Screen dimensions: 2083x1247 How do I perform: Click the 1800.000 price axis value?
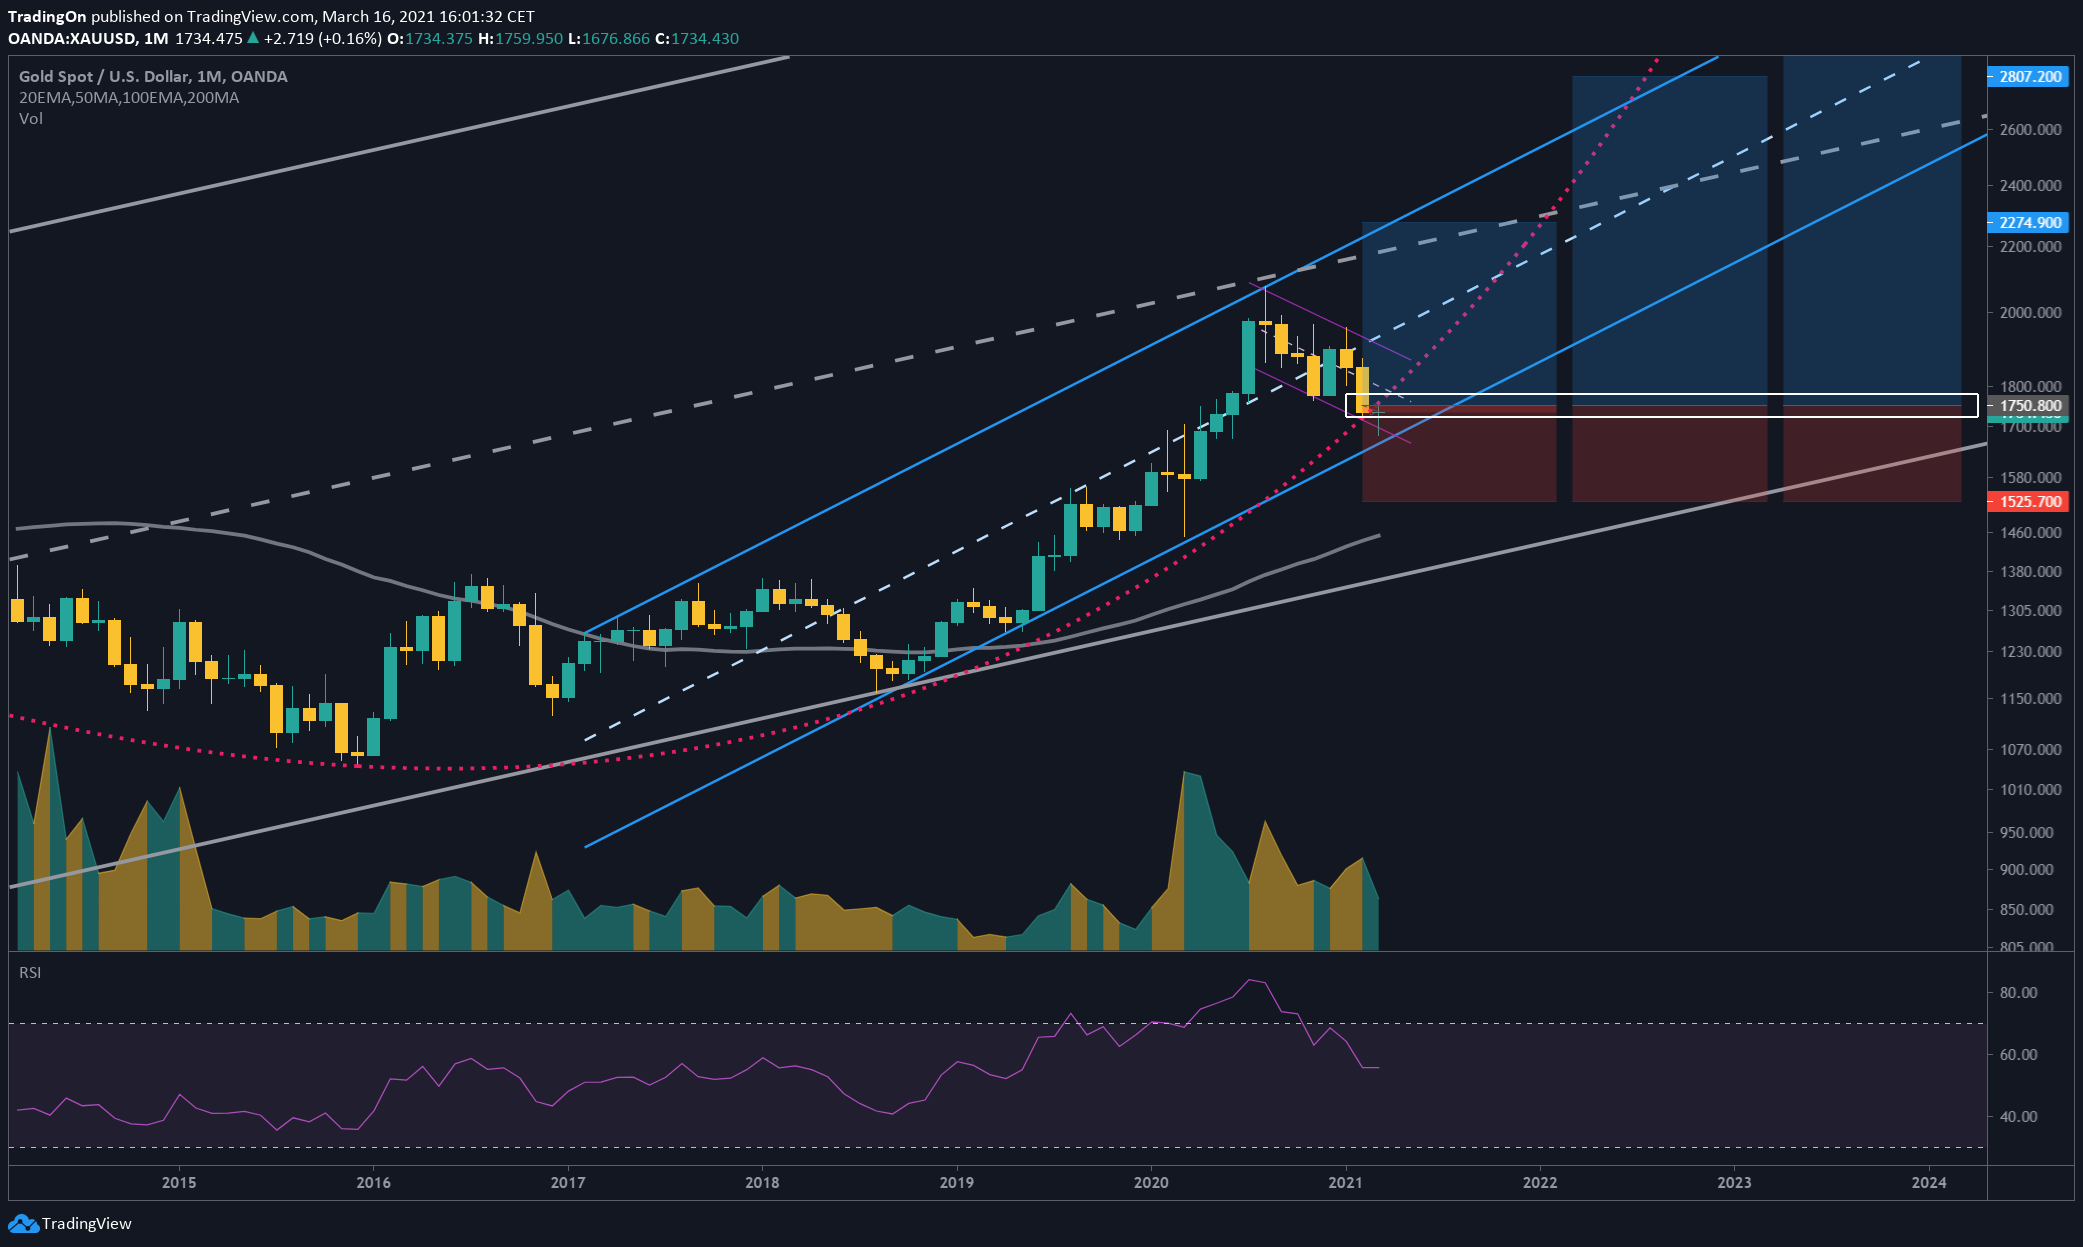tap(2030, 386)
